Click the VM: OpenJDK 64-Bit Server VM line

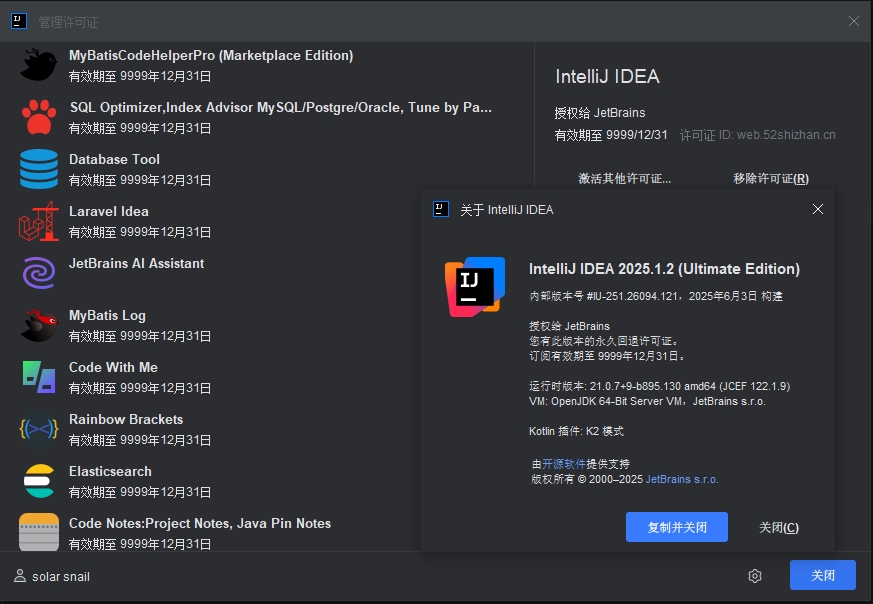(647, 401)
